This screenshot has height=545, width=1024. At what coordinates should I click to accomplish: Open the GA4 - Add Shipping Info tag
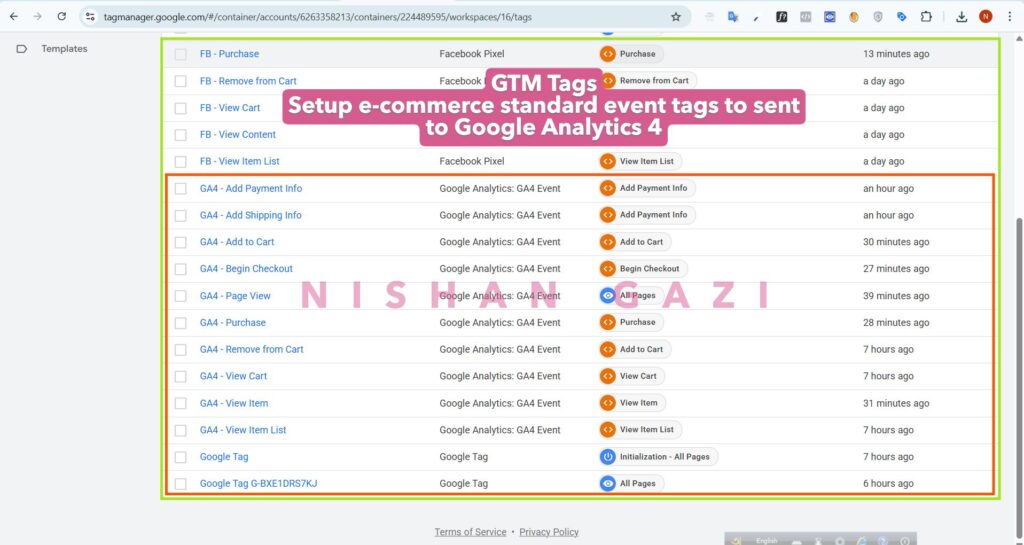point(251,215)
